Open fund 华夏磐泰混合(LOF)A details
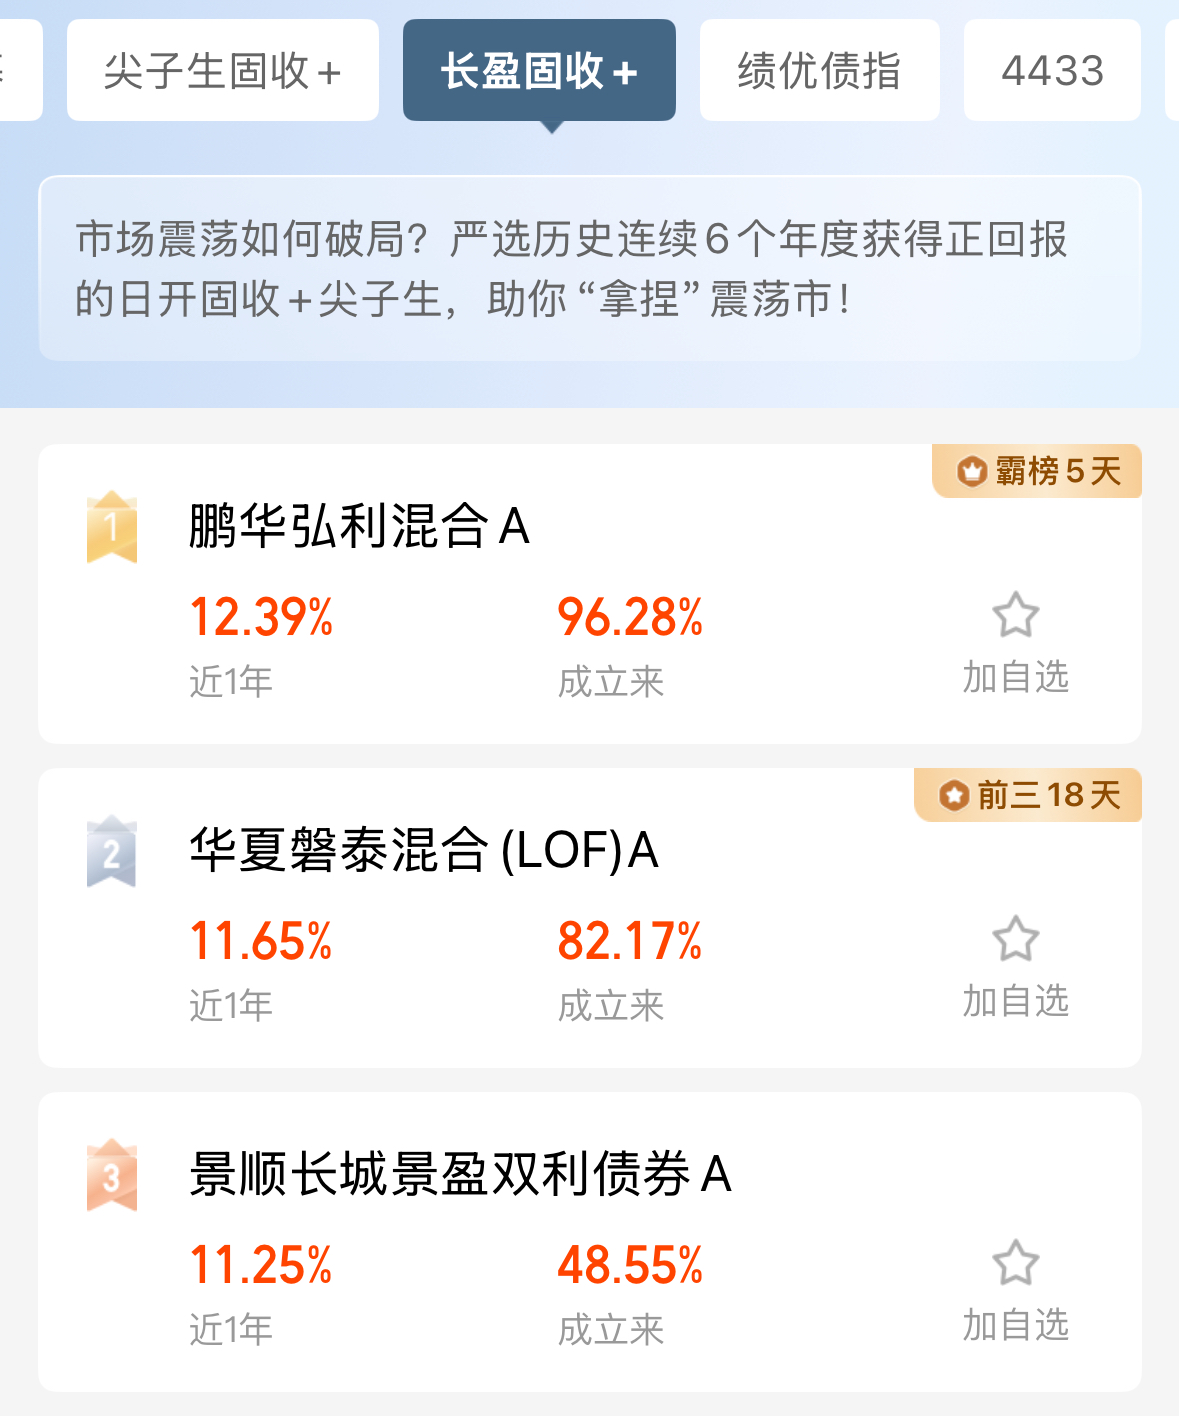Screen dimensions: 1179x1416 pos(424,851)
